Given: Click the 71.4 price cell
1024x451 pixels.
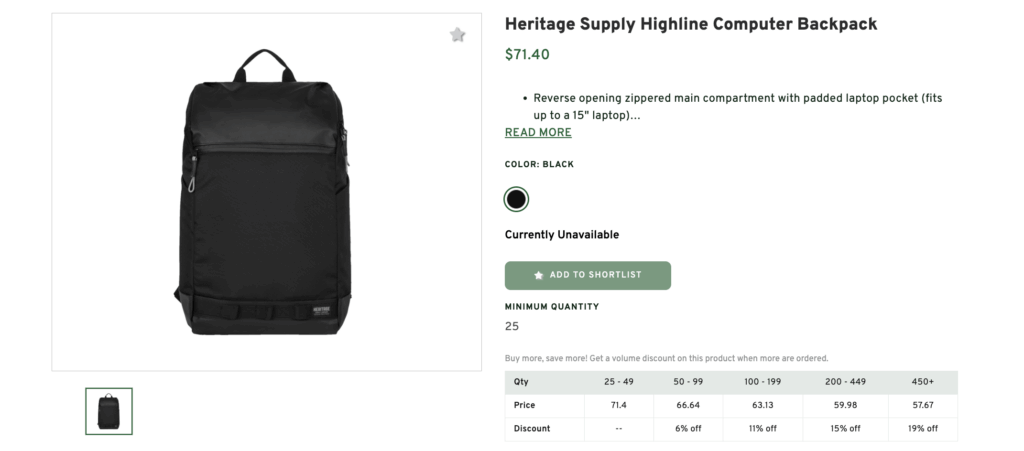Looking at the screenshot, I should (618, 405).
